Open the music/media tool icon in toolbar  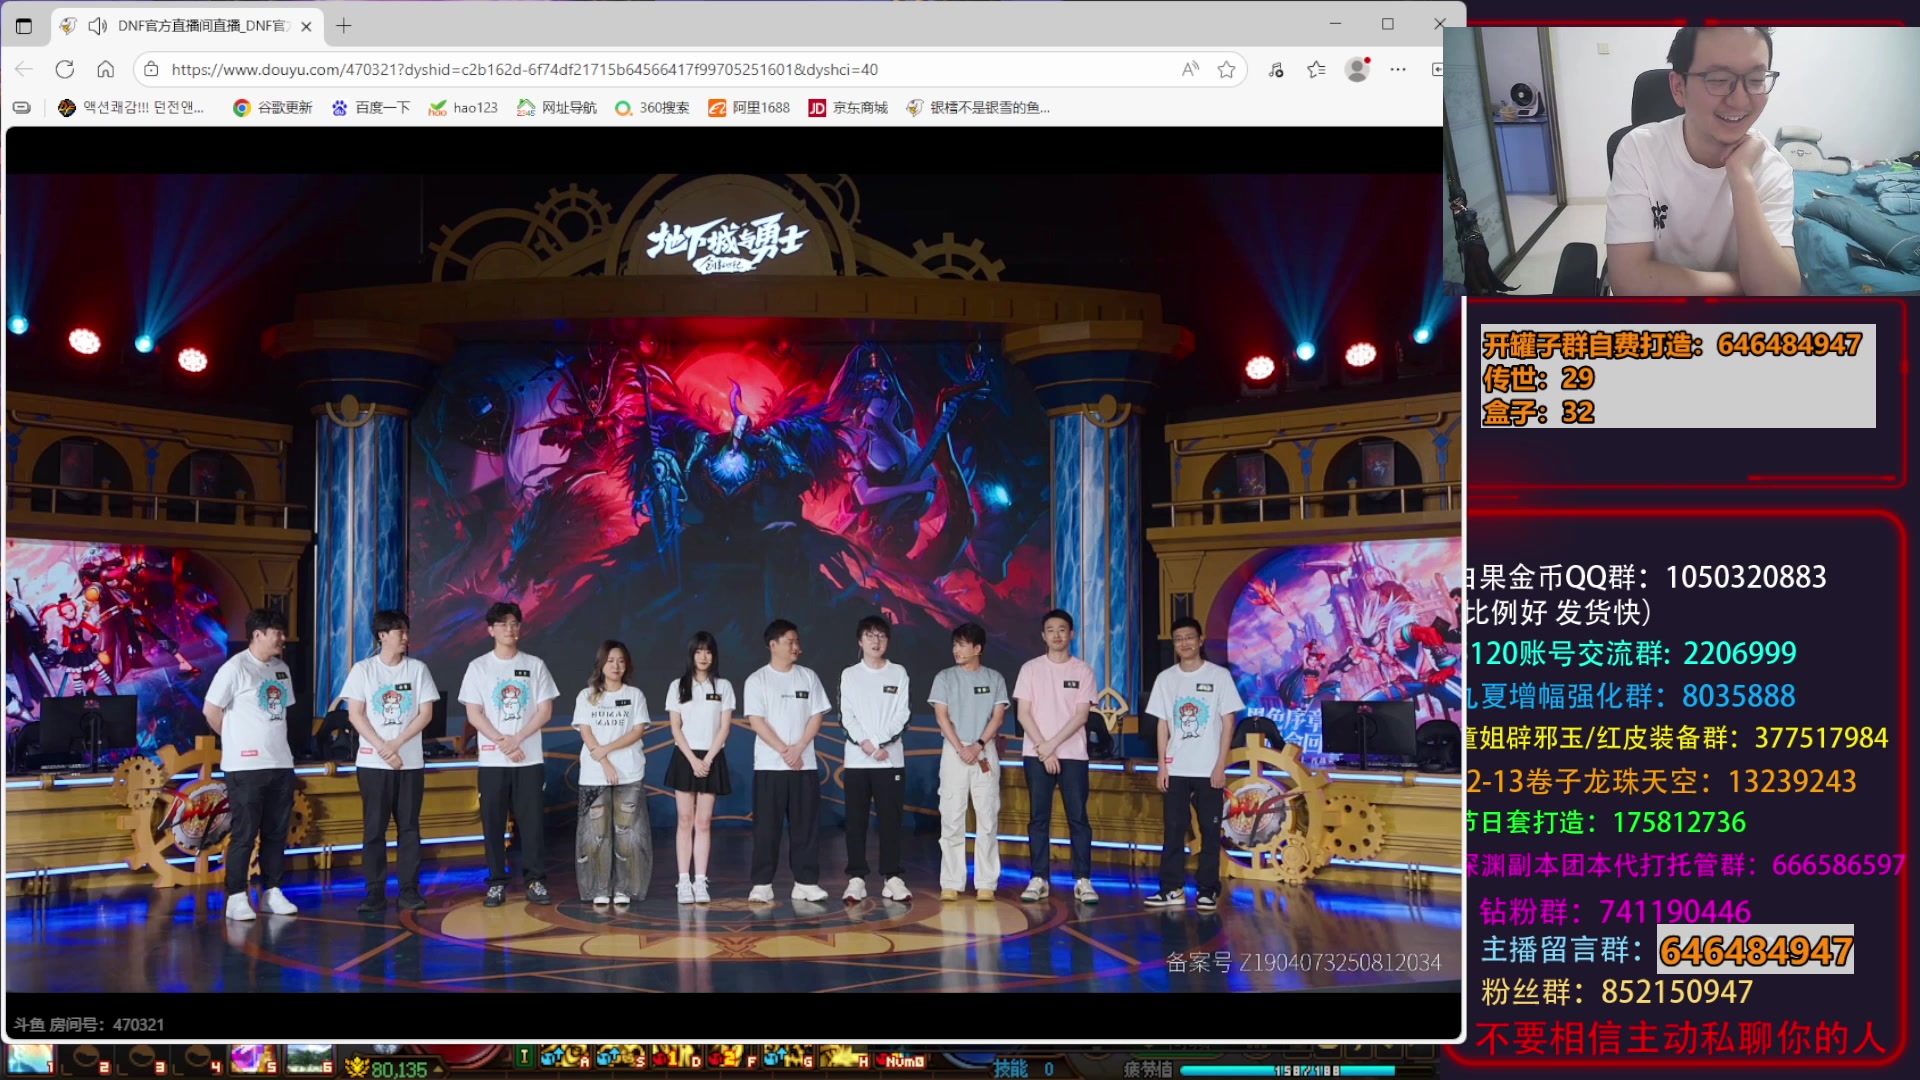tap(1276, 69)
